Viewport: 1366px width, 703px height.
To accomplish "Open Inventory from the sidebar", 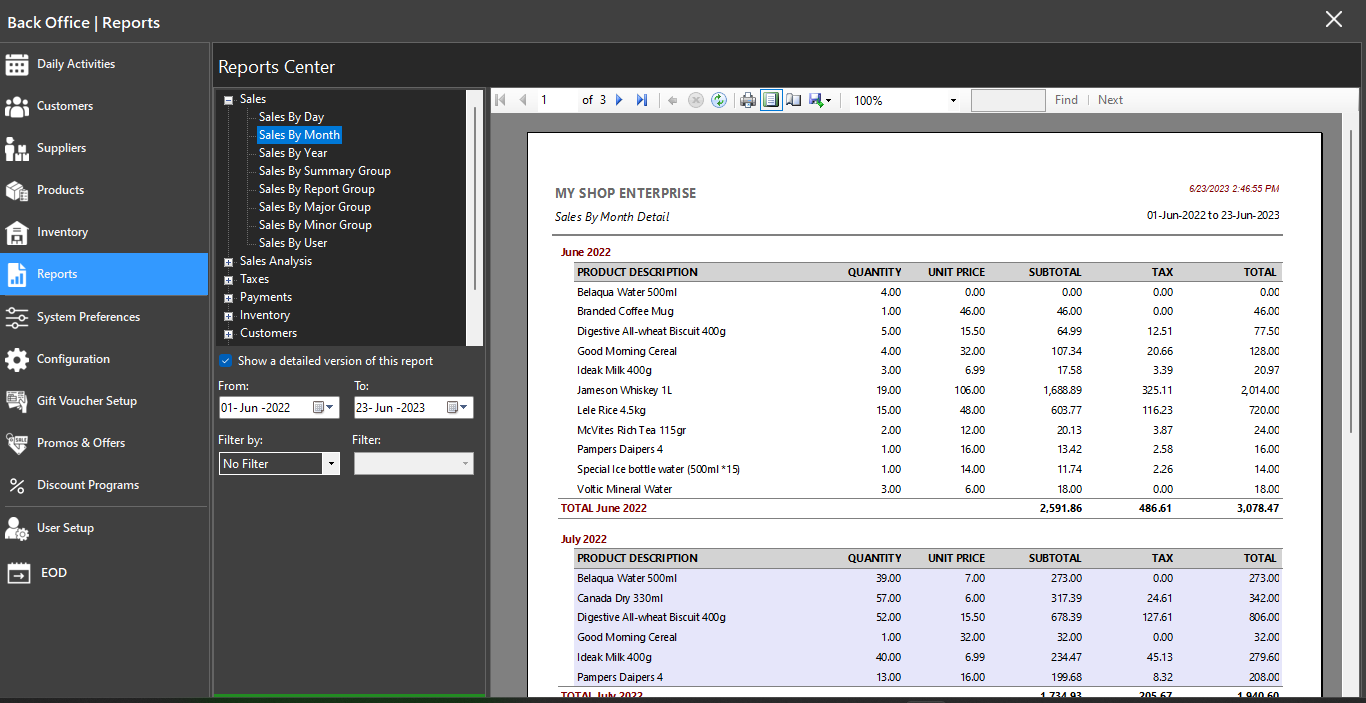I will click(x=62, y=232).
